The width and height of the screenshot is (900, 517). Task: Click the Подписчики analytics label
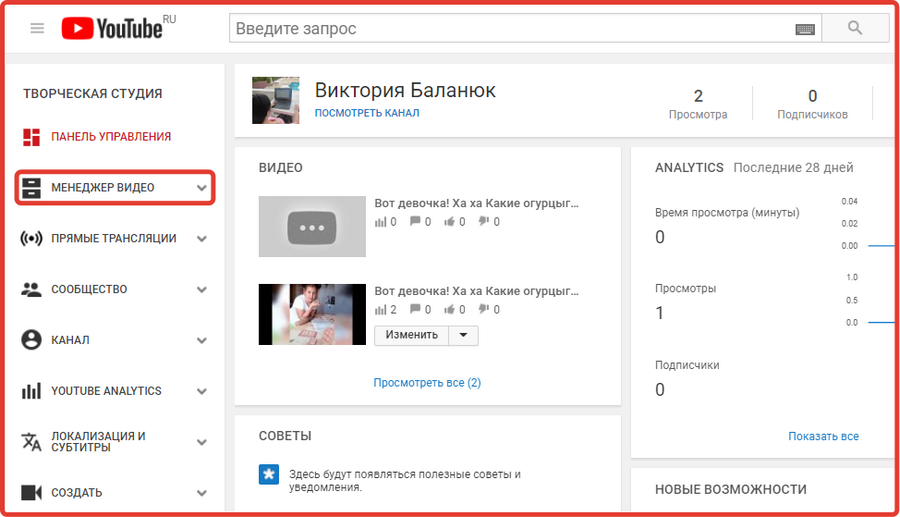click(687, 365)
